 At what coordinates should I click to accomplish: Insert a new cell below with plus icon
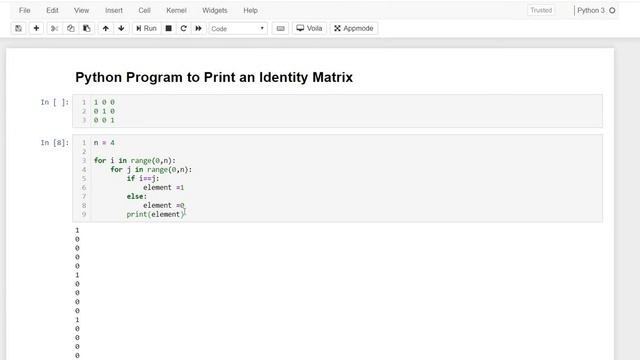36,28
